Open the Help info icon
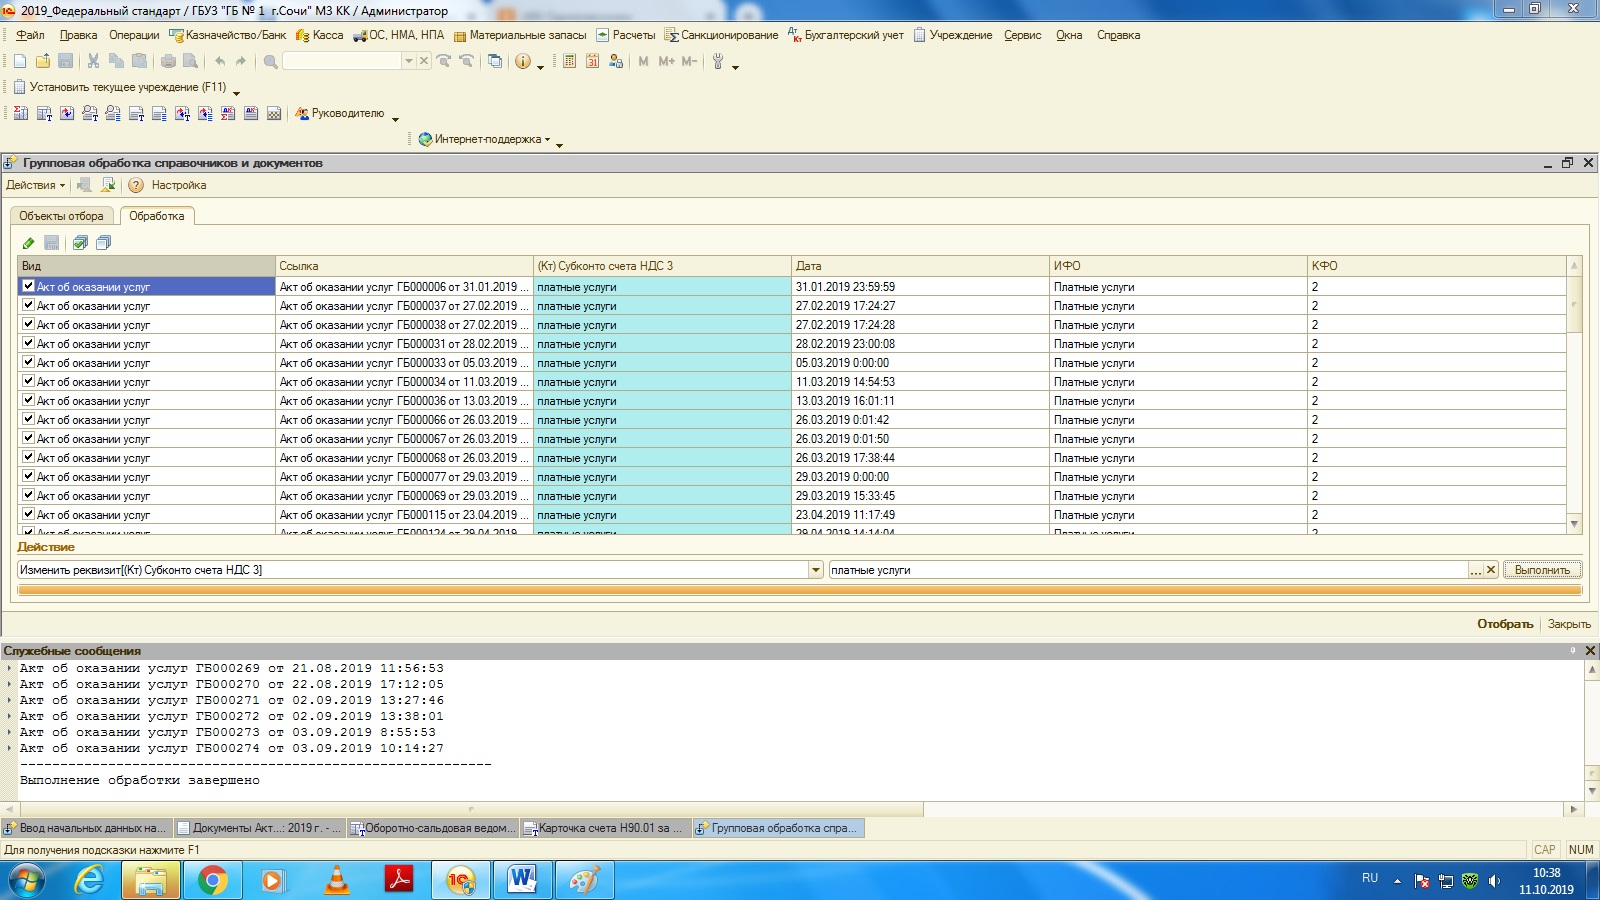The height and width of the screenshot is (900, 1600). pyautogui.click(x=523, y=61)
